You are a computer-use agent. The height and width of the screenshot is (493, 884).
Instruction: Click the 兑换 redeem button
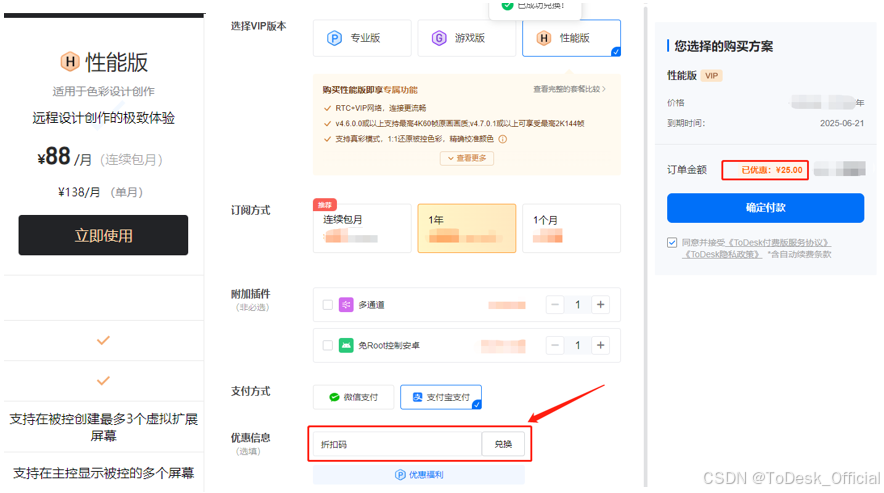[x=503, y=444]
